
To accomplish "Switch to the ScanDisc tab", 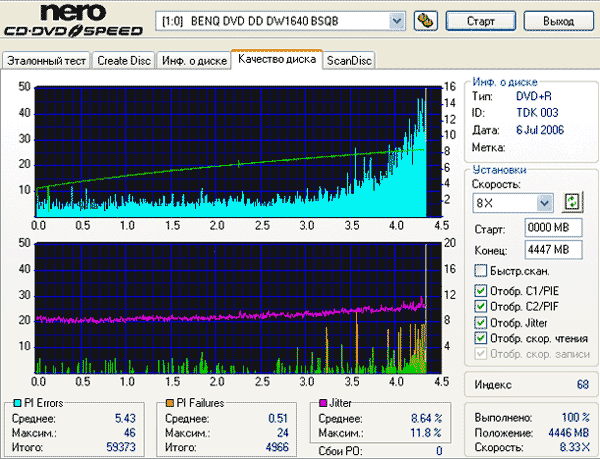I will click(x=349, y=61).
